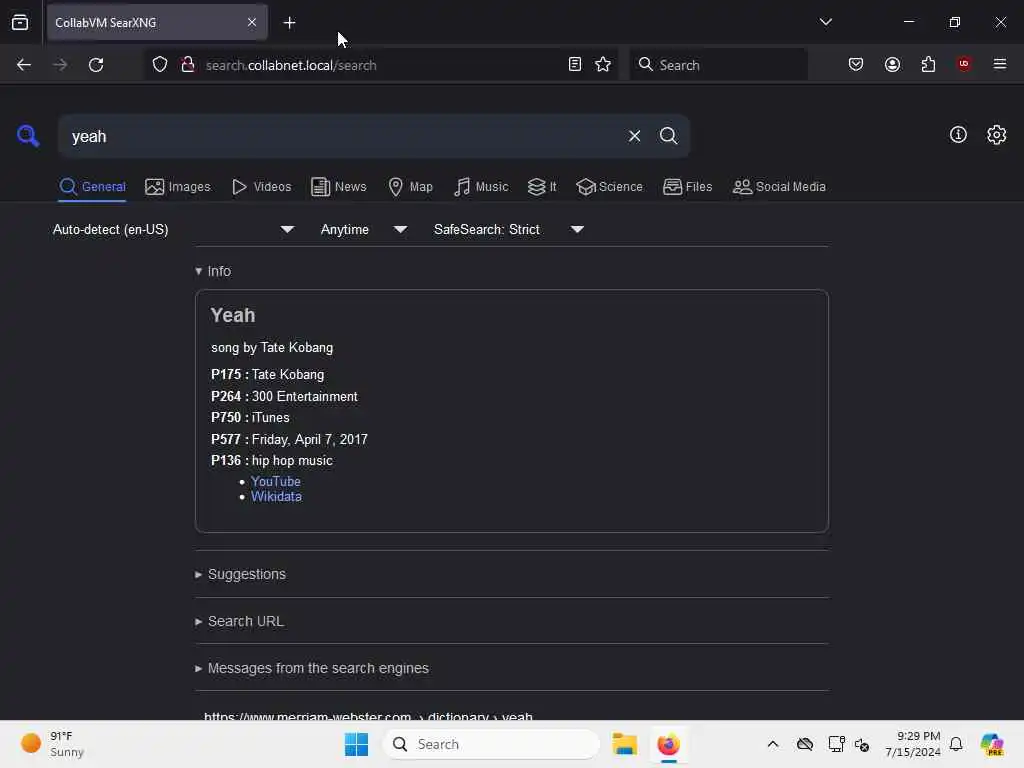Open the Extensions puzzle icon
The height and width of the screenshot is (768, 1024).
coord(928,64)
